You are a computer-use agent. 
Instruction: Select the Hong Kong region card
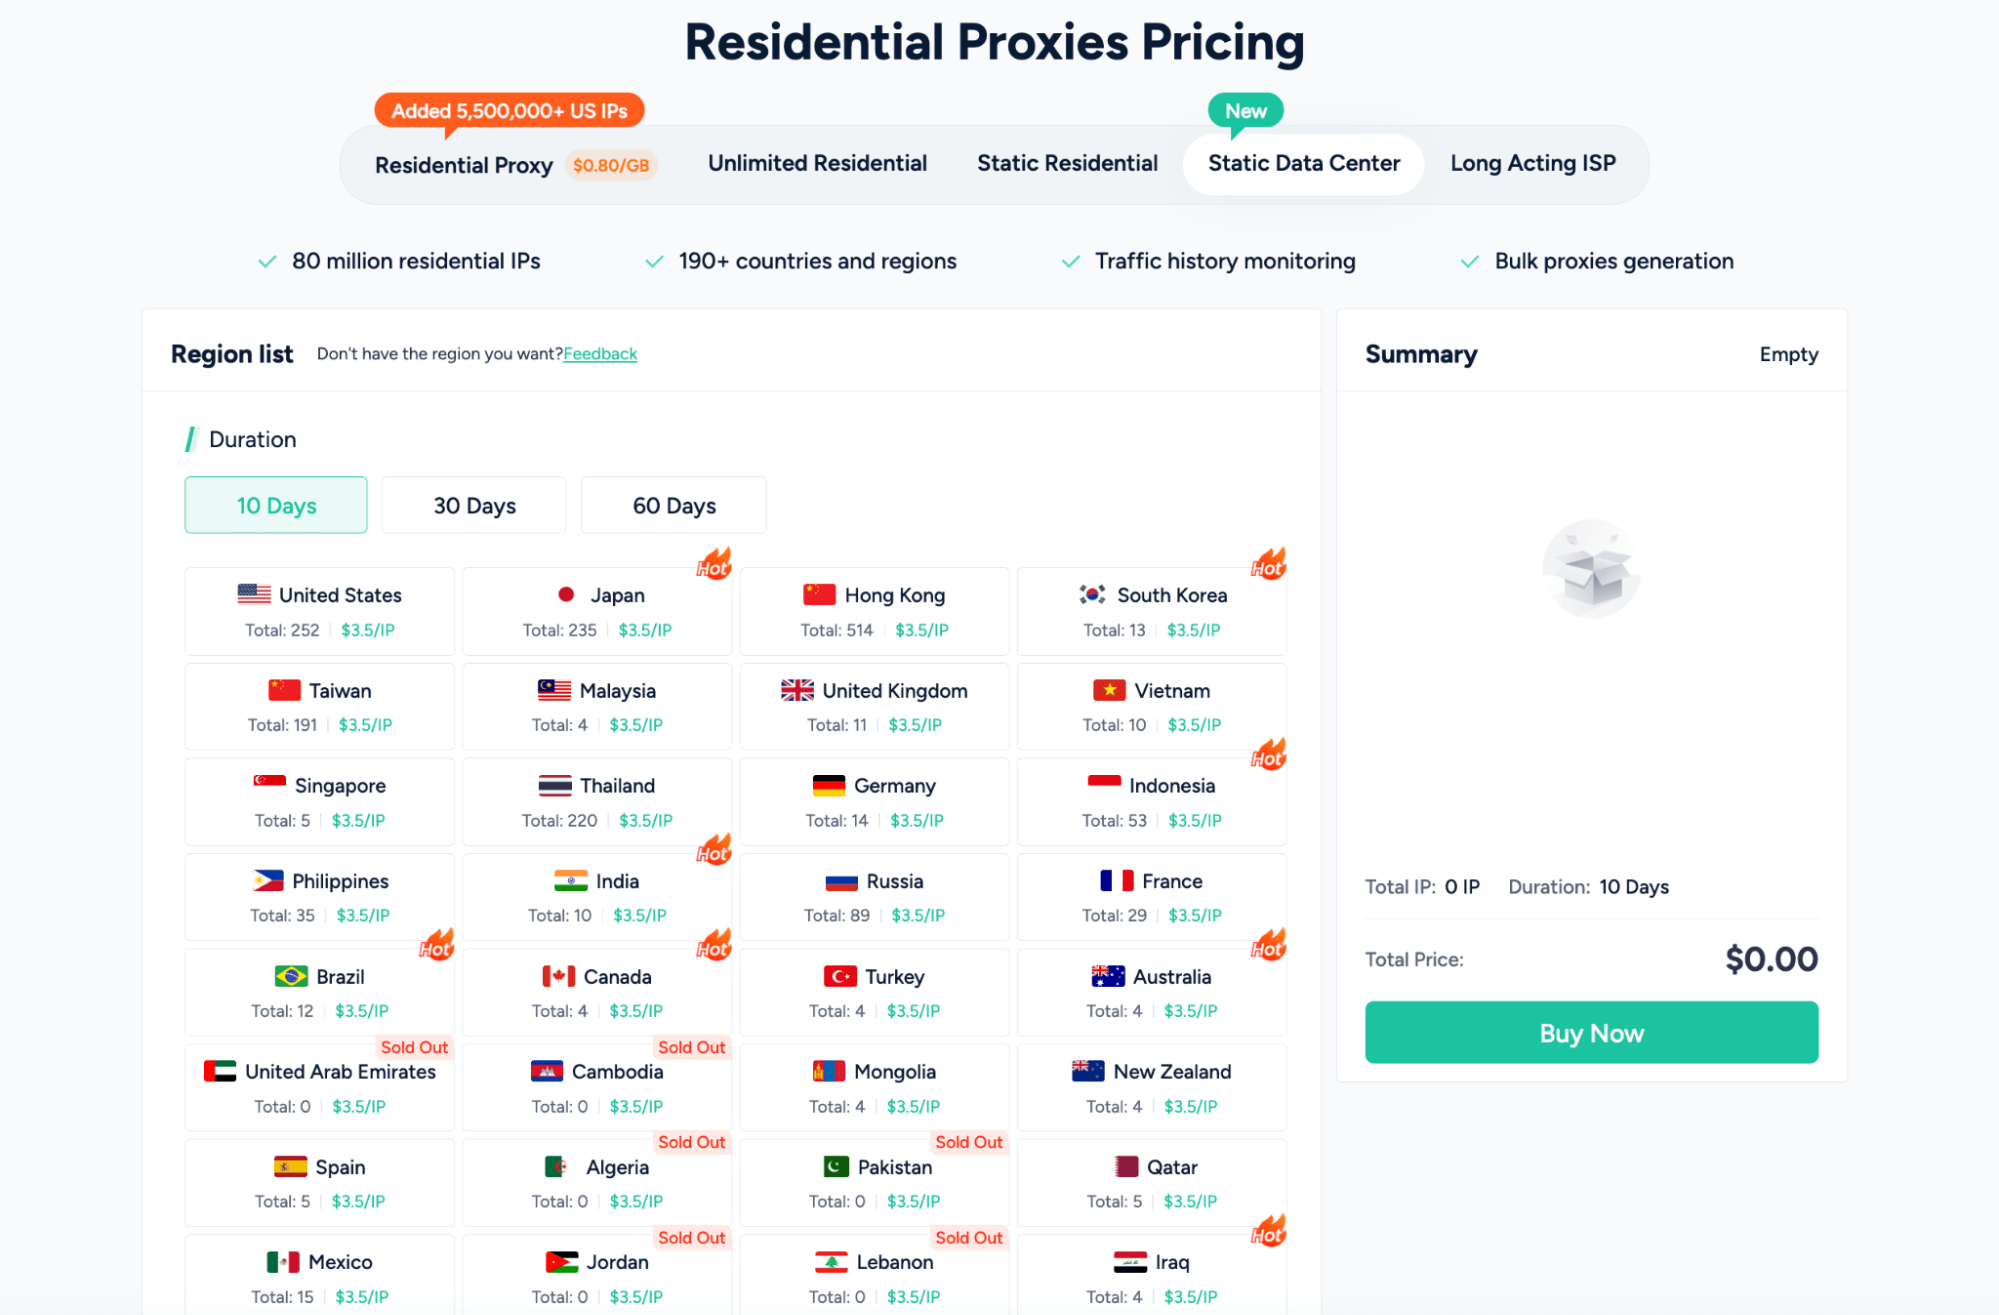pyautogui.click(x=874, y=611)
